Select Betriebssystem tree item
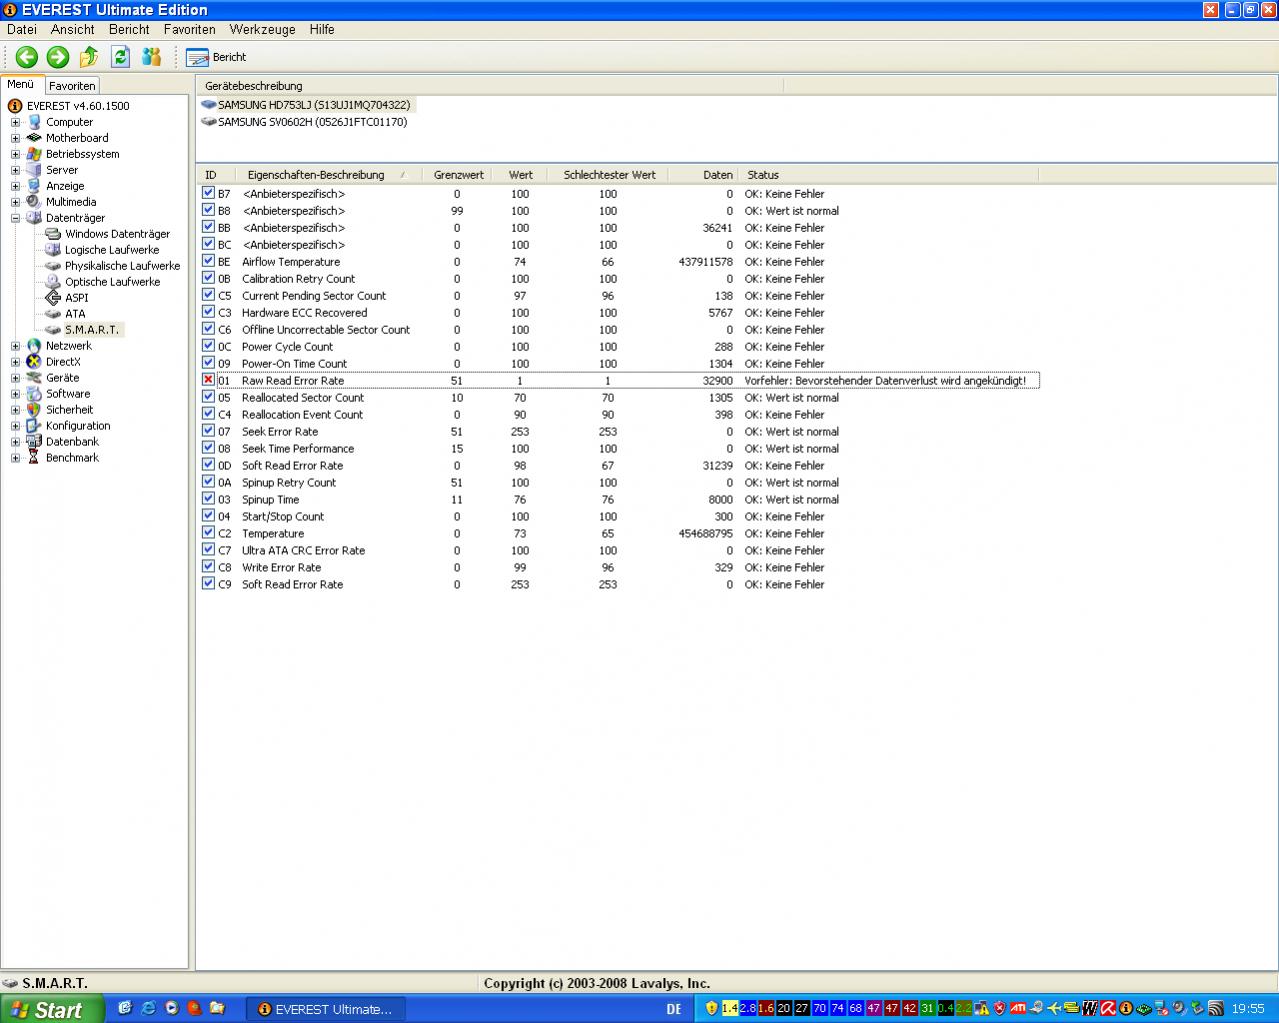Screen dimensions: 1279x1023 point(82,154)
